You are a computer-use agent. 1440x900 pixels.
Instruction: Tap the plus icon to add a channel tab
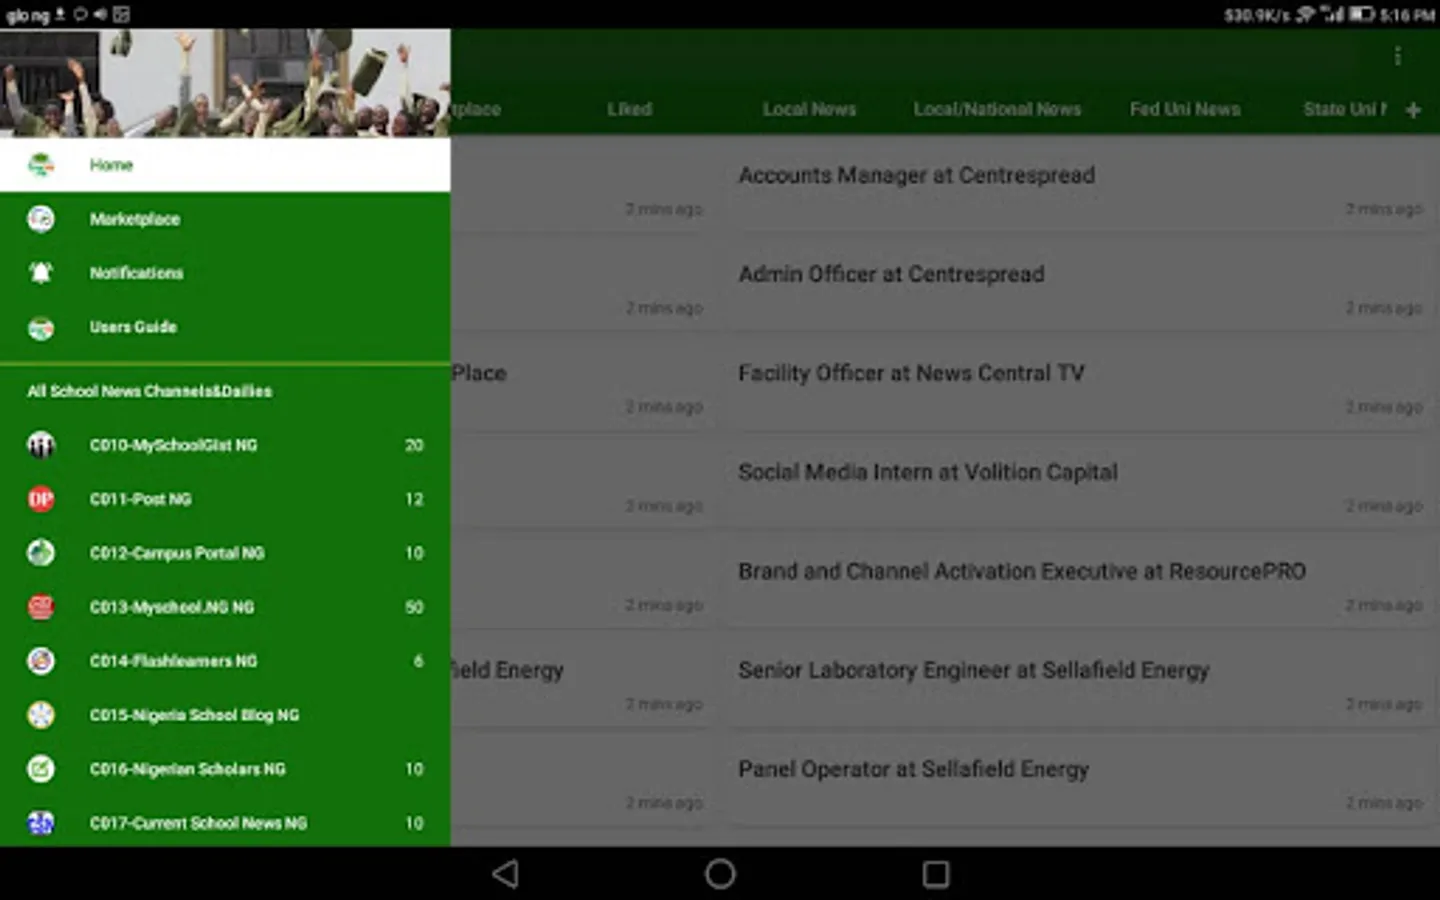tap(1413, 109)
